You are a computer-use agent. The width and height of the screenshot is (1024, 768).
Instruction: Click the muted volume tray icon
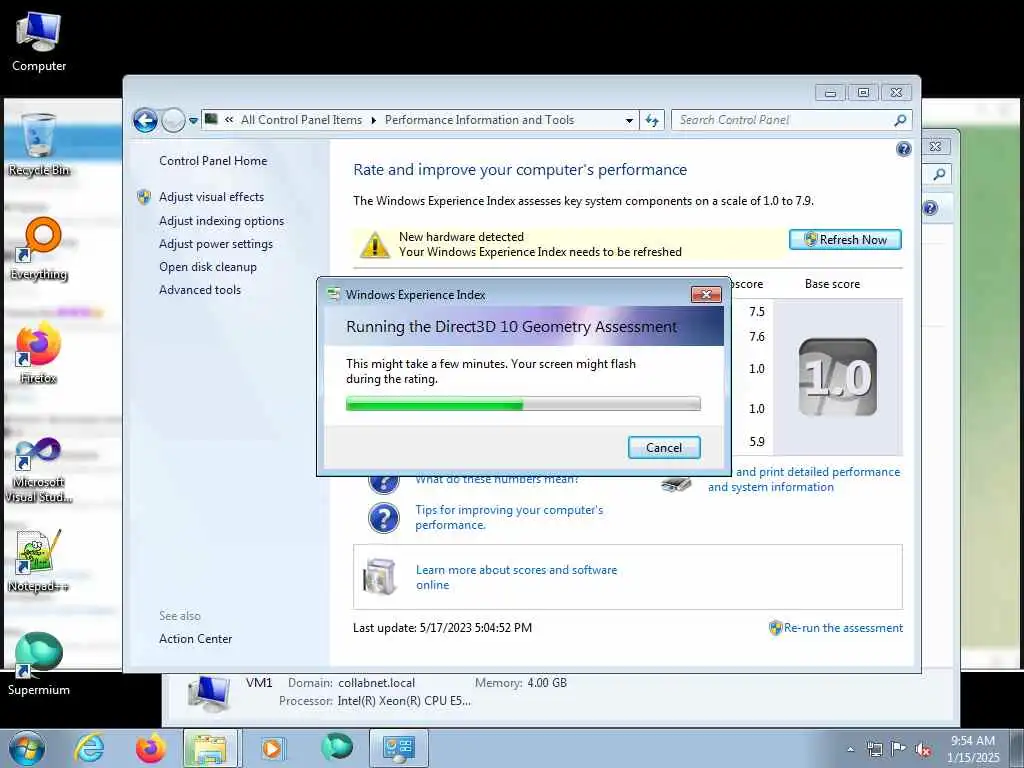point(923,749)
